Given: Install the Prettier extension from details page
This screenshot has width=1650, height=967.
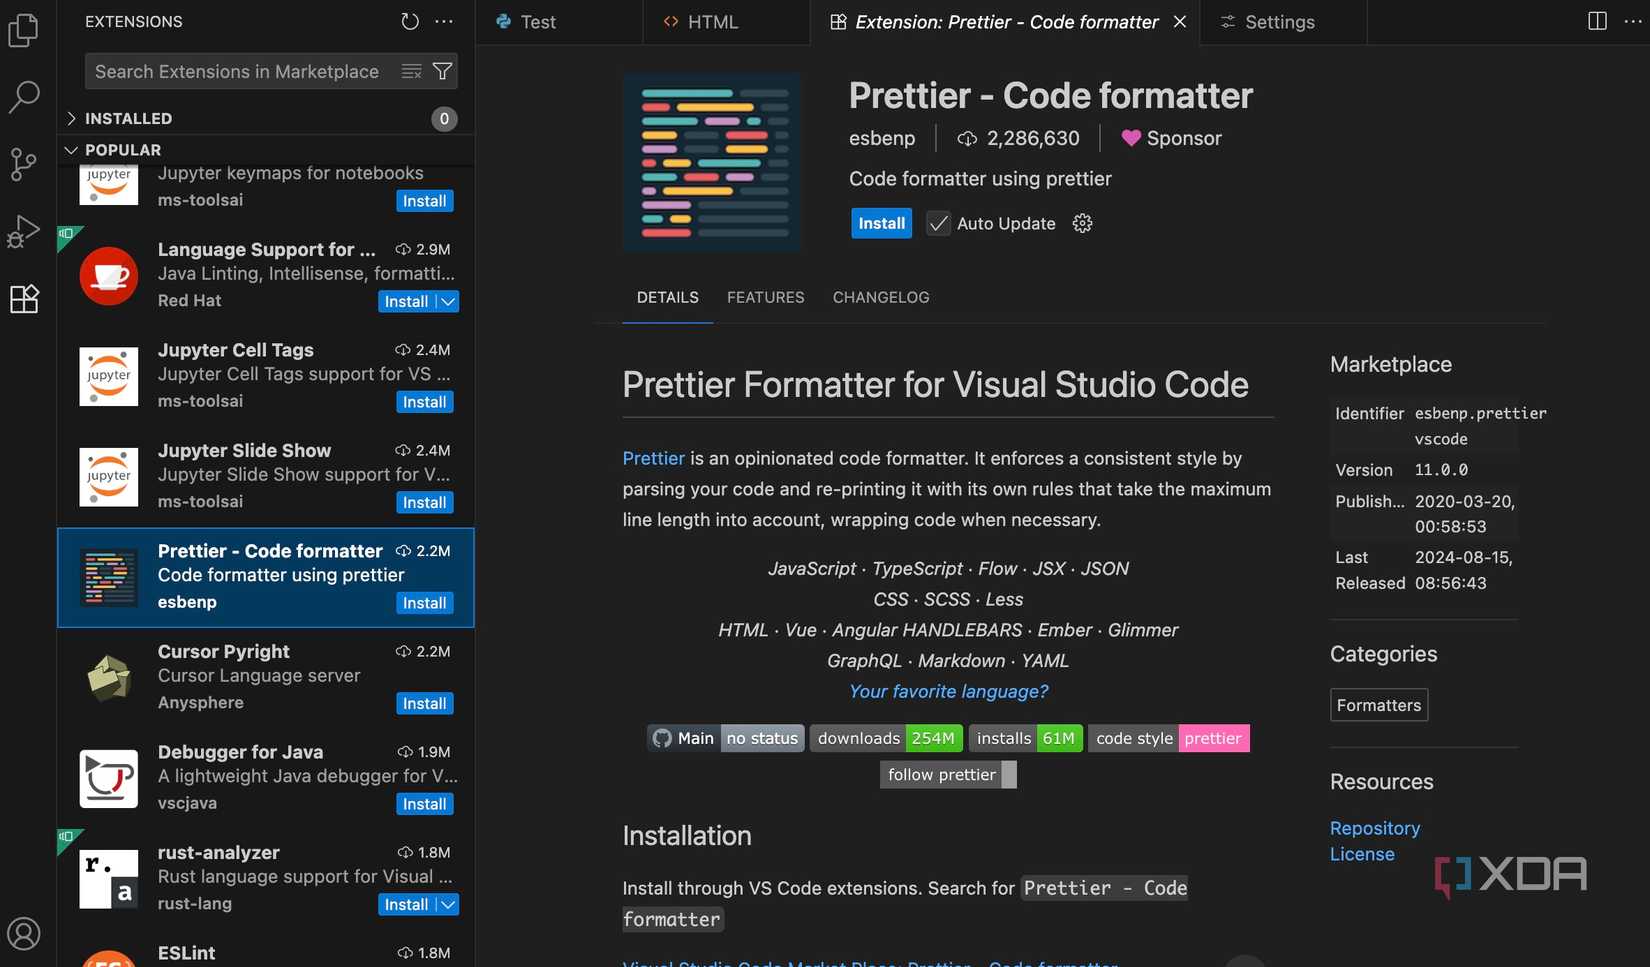Looking at the screenshot, I should pyautogui.click(x=881, y=224).
